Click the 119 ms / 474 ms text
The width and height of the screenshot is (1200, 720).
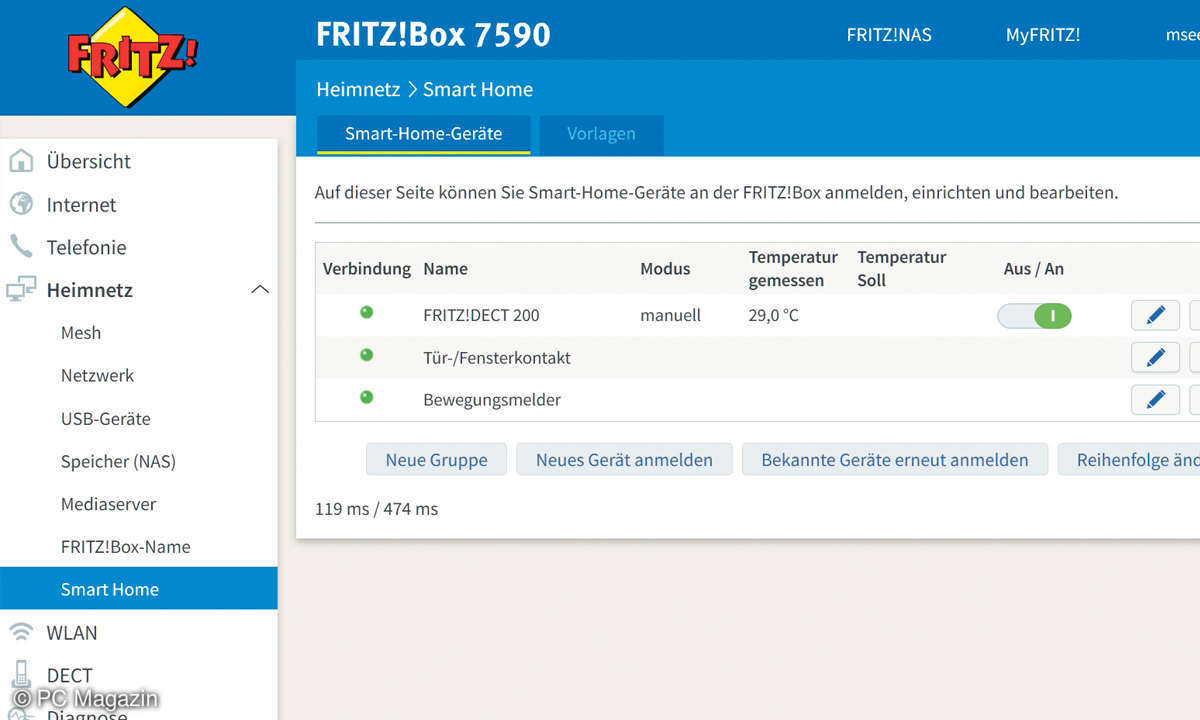click(376, 509)
